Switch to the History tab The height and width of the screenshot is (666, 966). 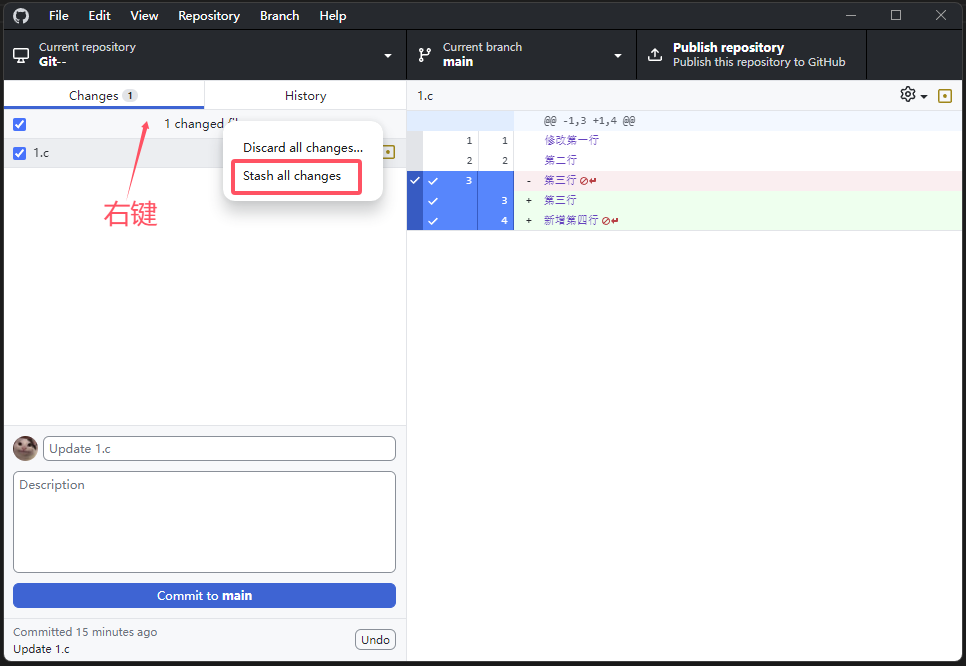(x=305, y=96)
